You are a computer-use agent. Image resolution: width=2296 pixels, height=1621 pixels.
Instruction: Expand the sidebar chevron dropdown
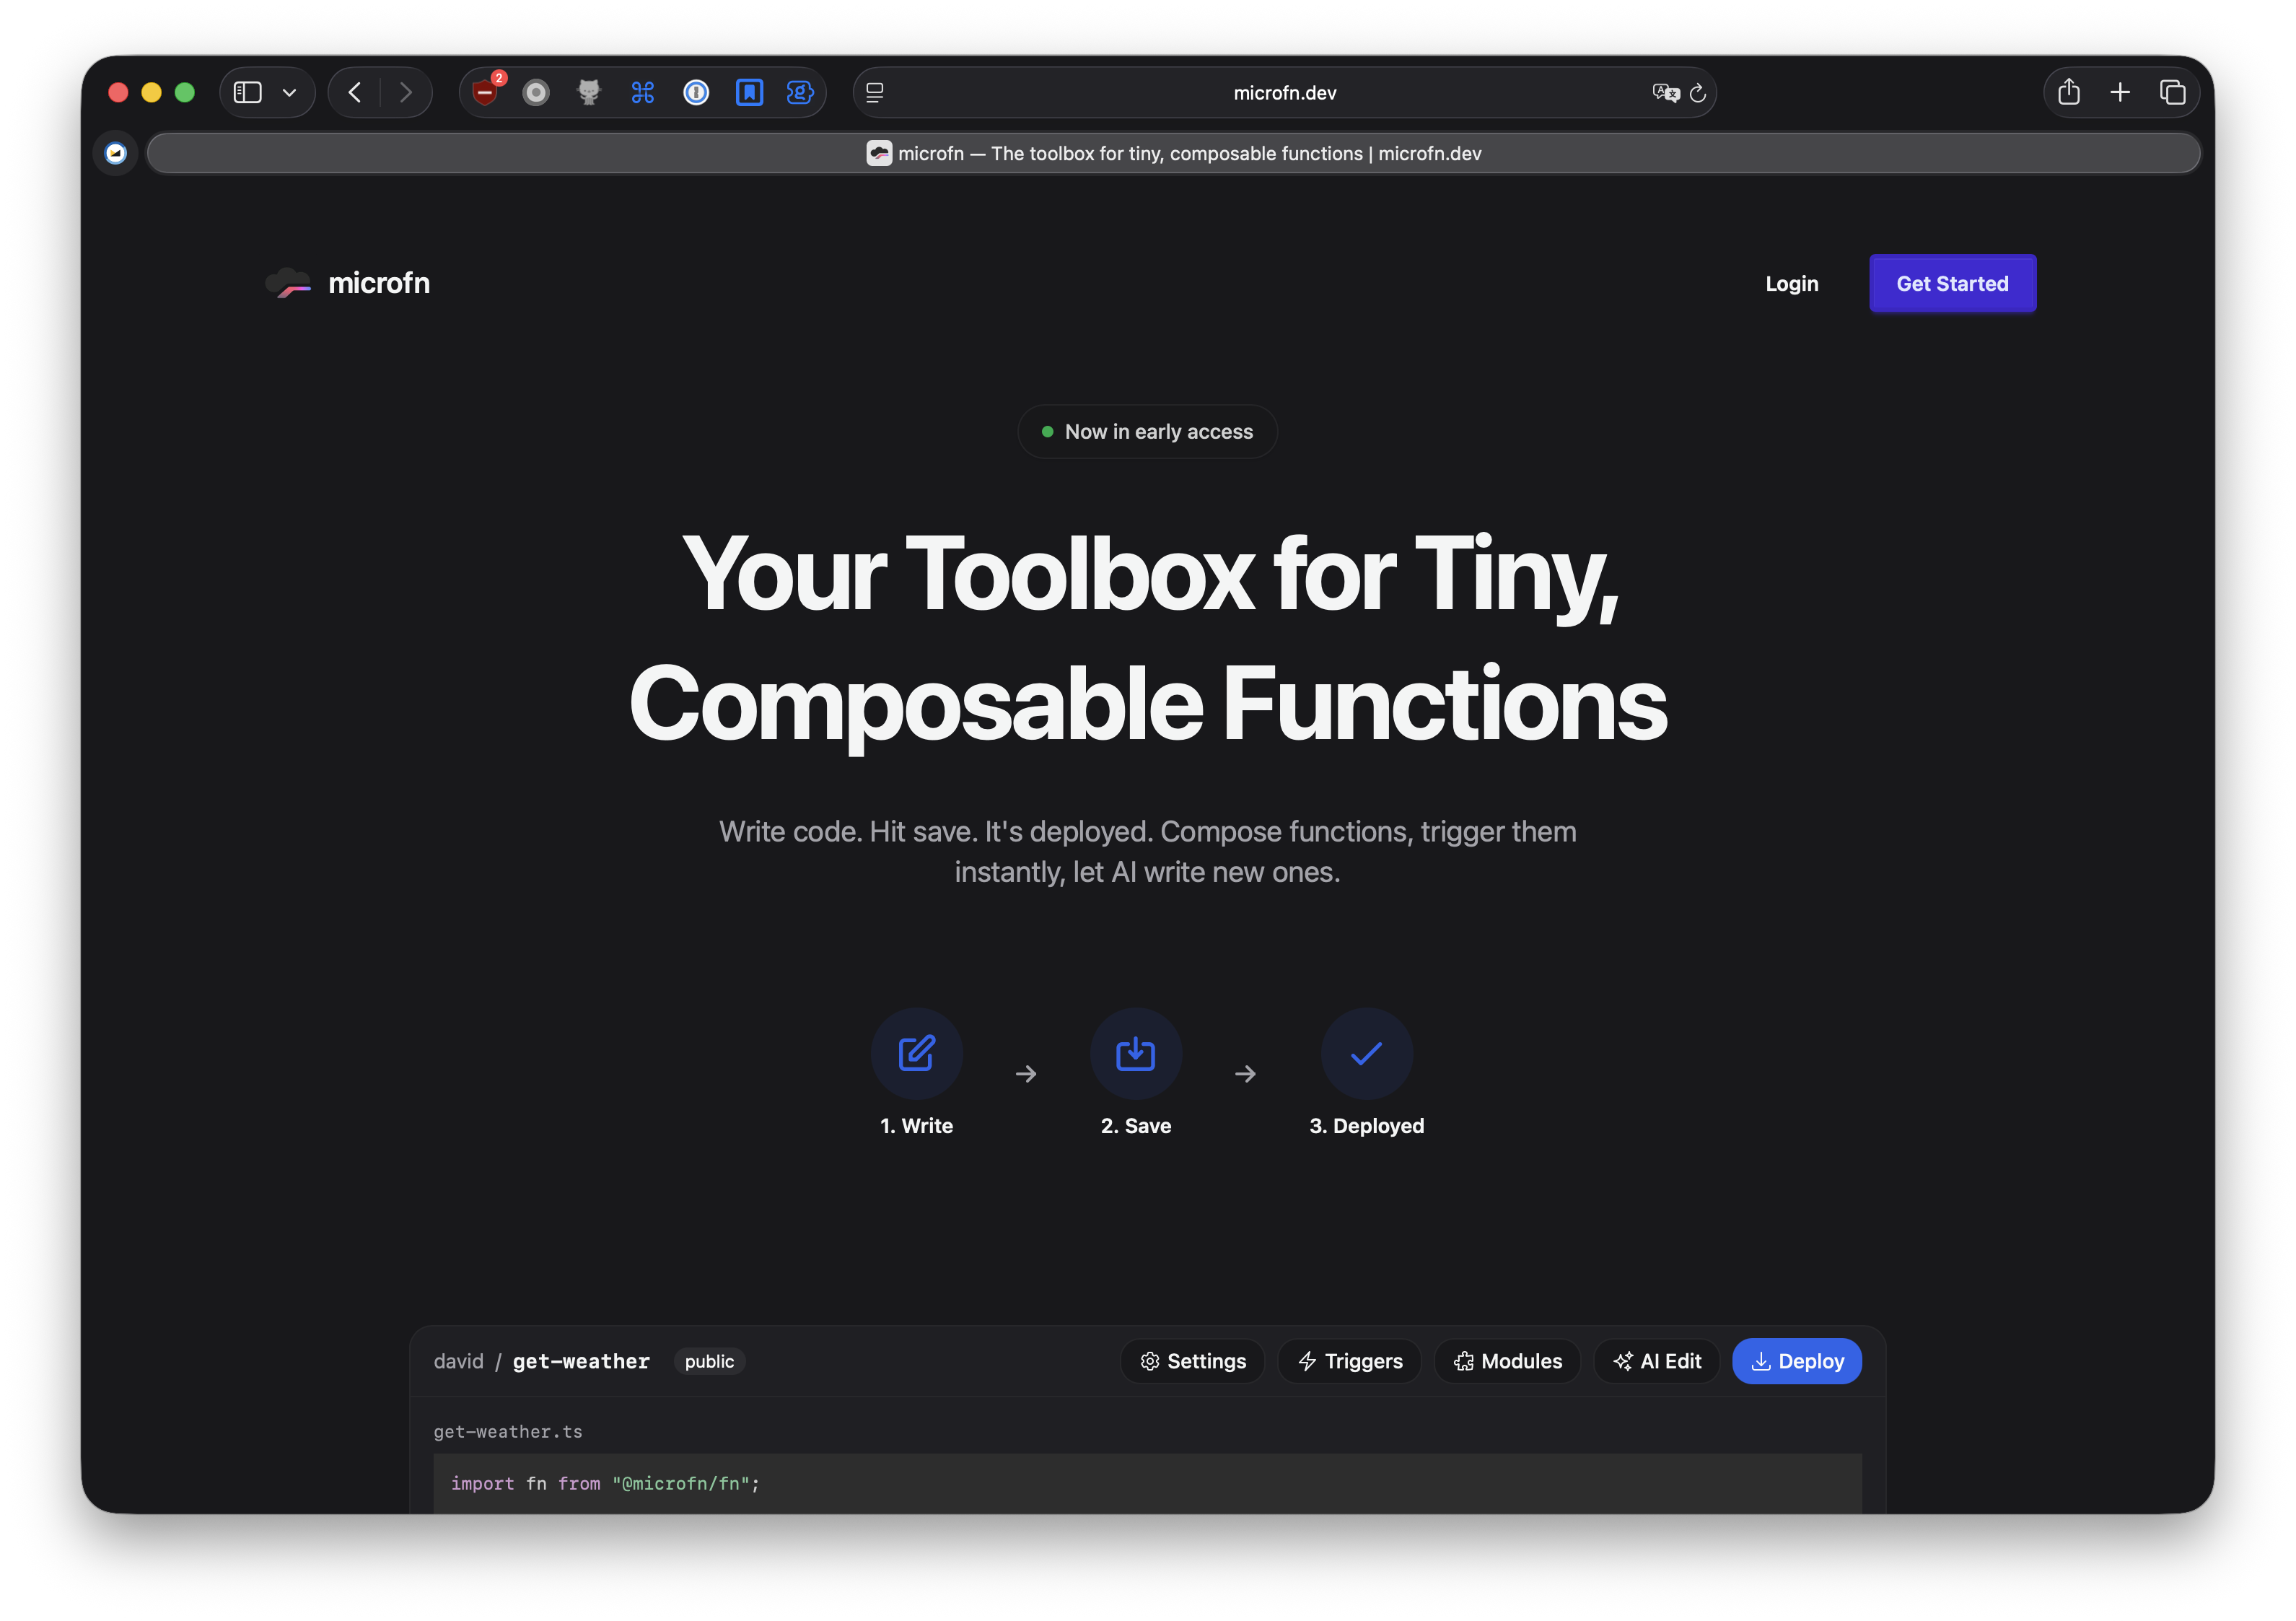tap(290, 92)
